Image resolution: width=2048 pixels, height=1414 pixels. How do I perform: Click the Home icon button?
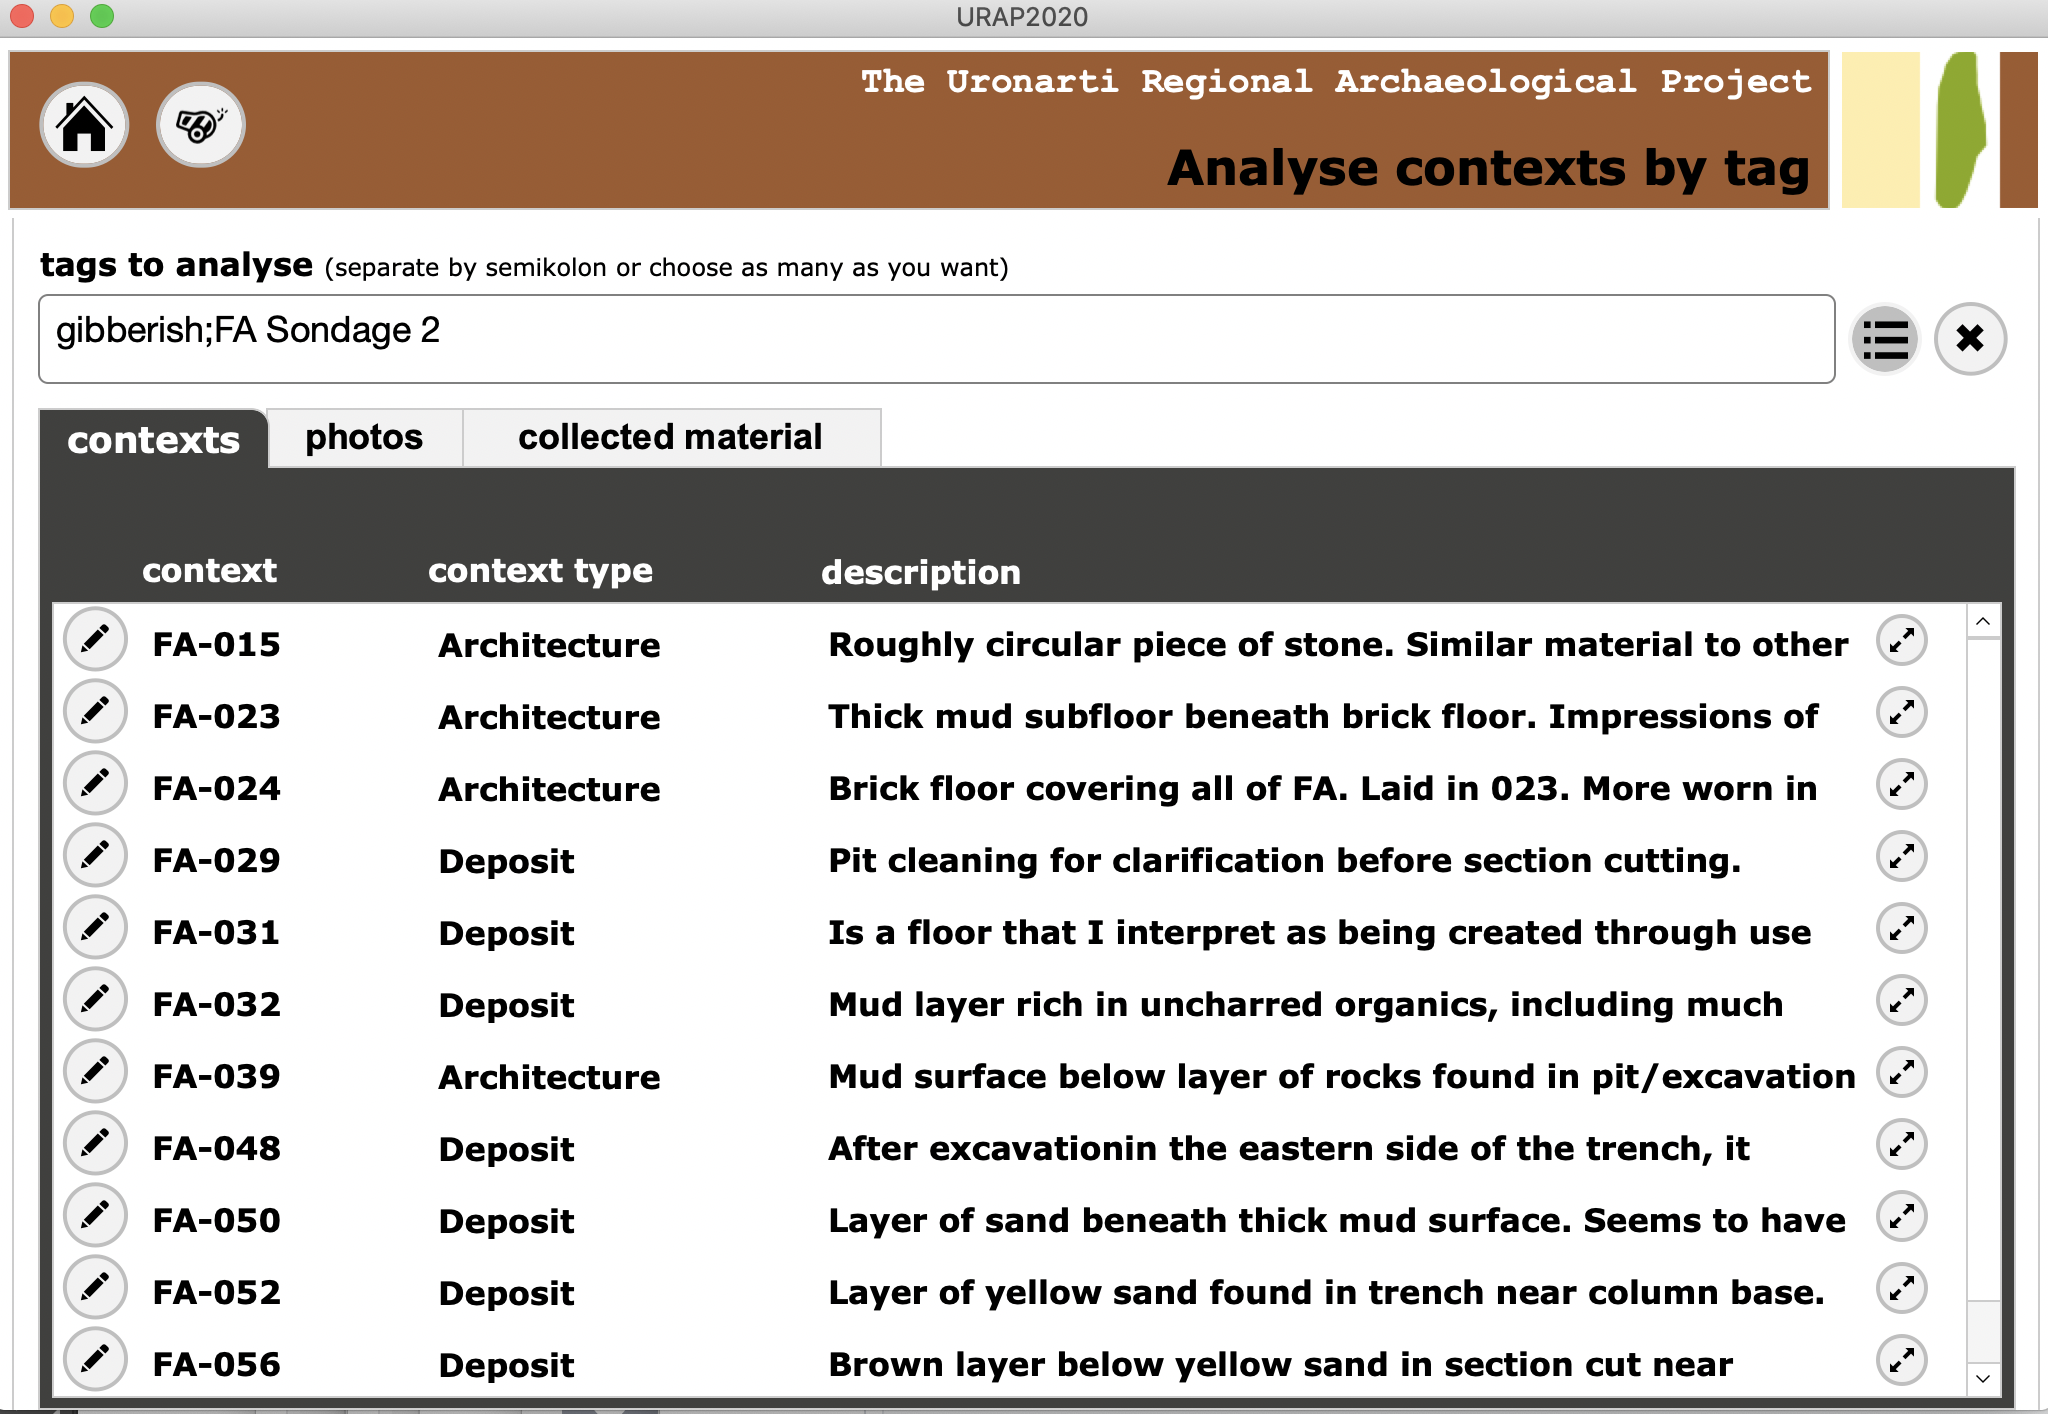[84, 125]
